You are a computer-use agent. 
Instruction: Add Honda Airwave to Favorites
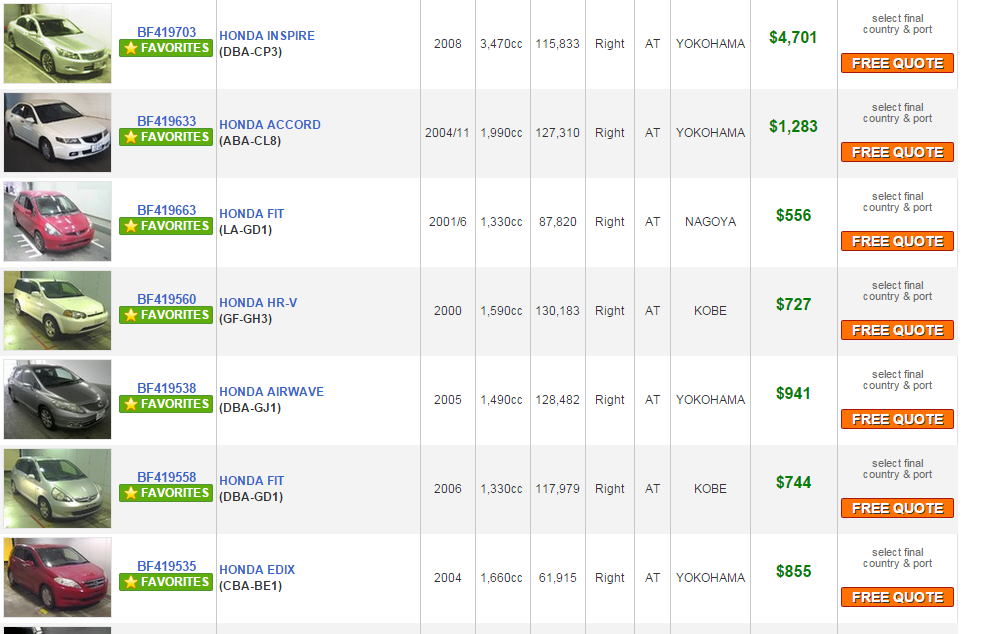pyautogui.click(x=166, y=404)
